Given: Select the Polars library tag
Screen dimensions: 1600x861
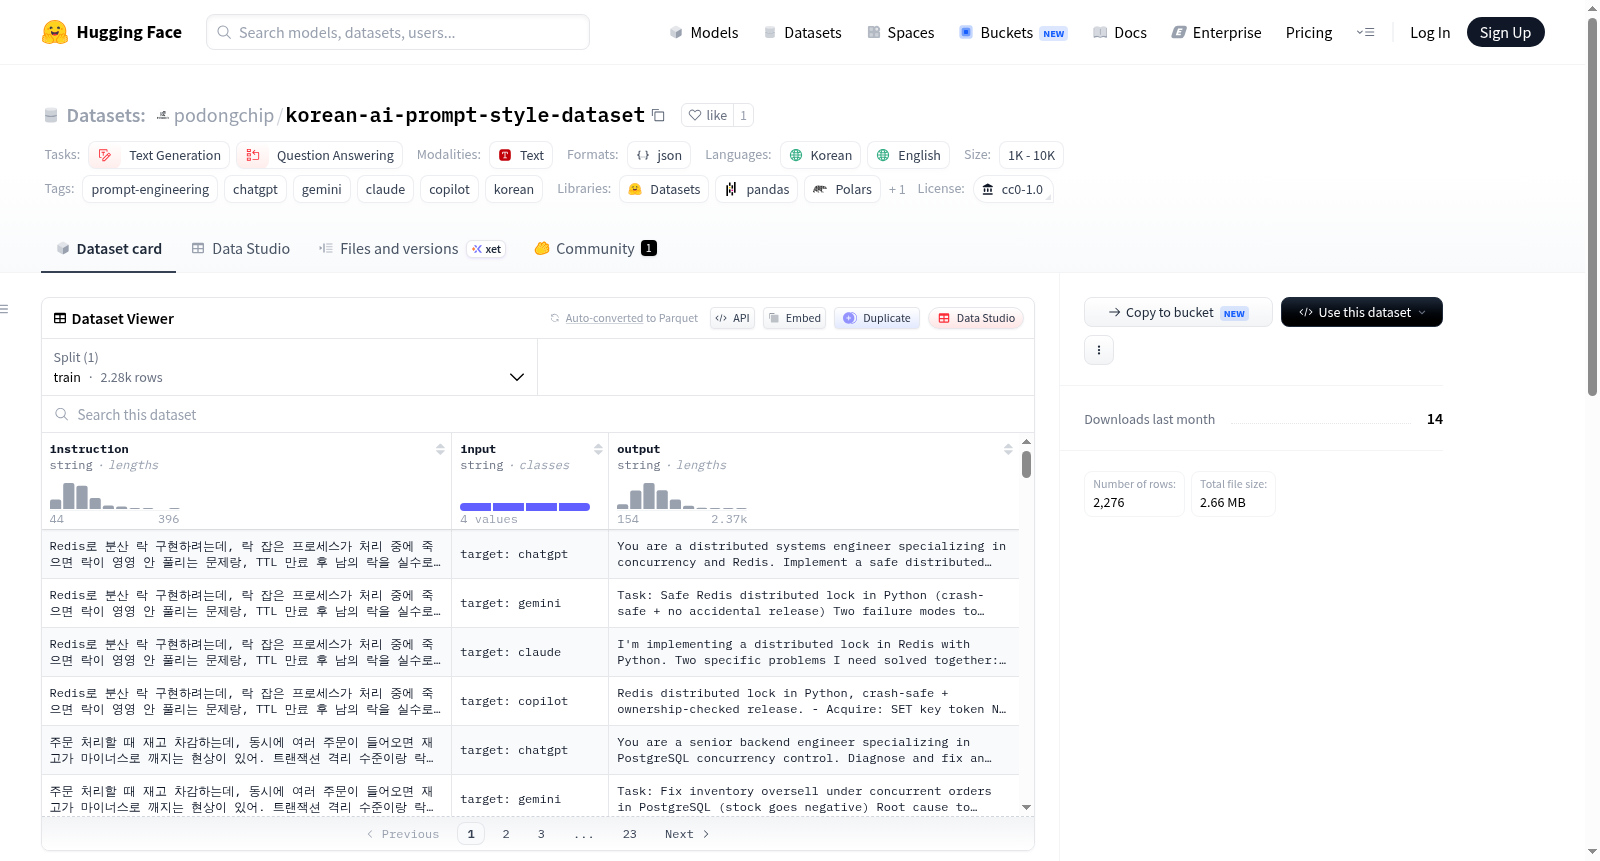Looking at the screenshot, I should coord(842,189).
